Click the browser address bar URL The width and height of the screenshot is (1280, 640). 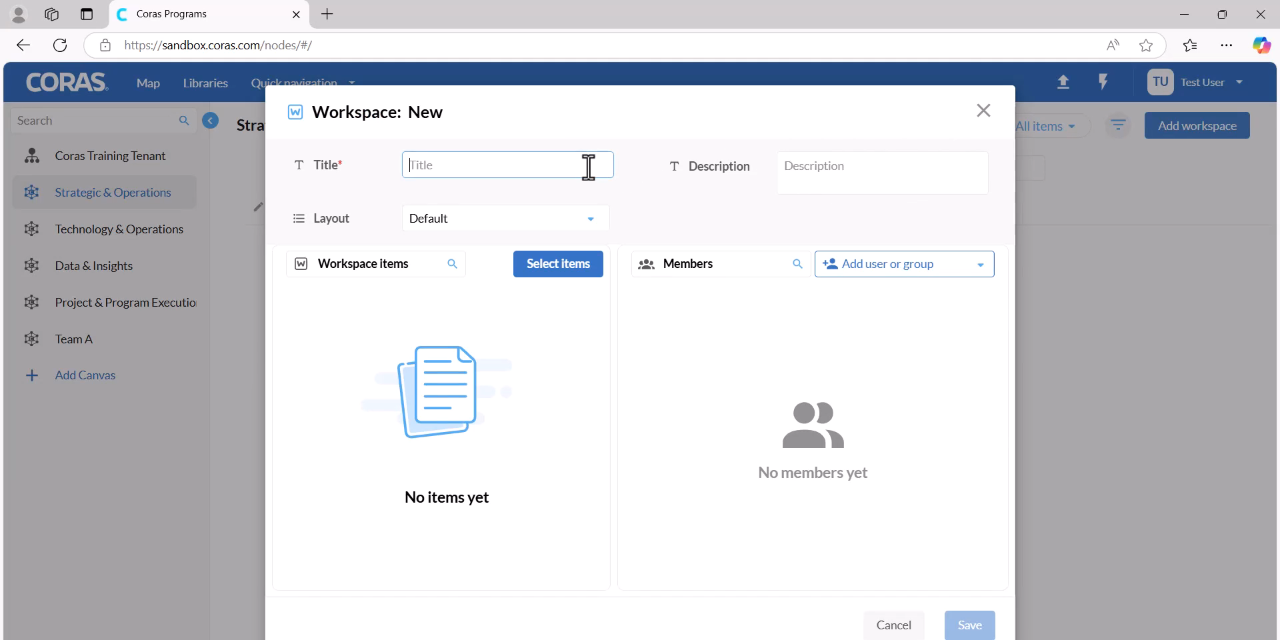point(218,45)
